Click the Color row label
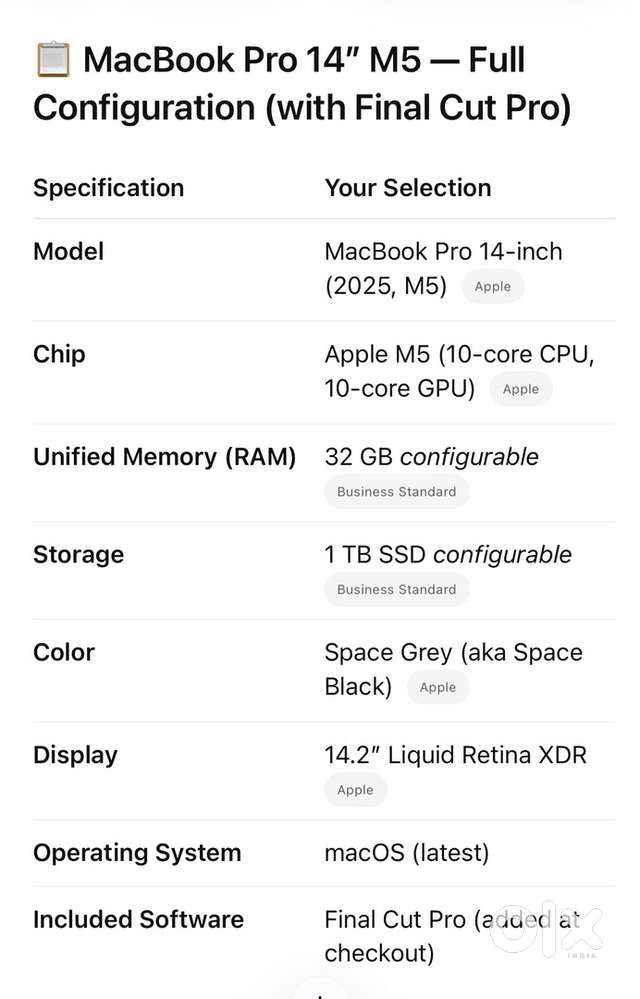Image resolution: width=640 pixels, height=999 pixels. (63, 653)
